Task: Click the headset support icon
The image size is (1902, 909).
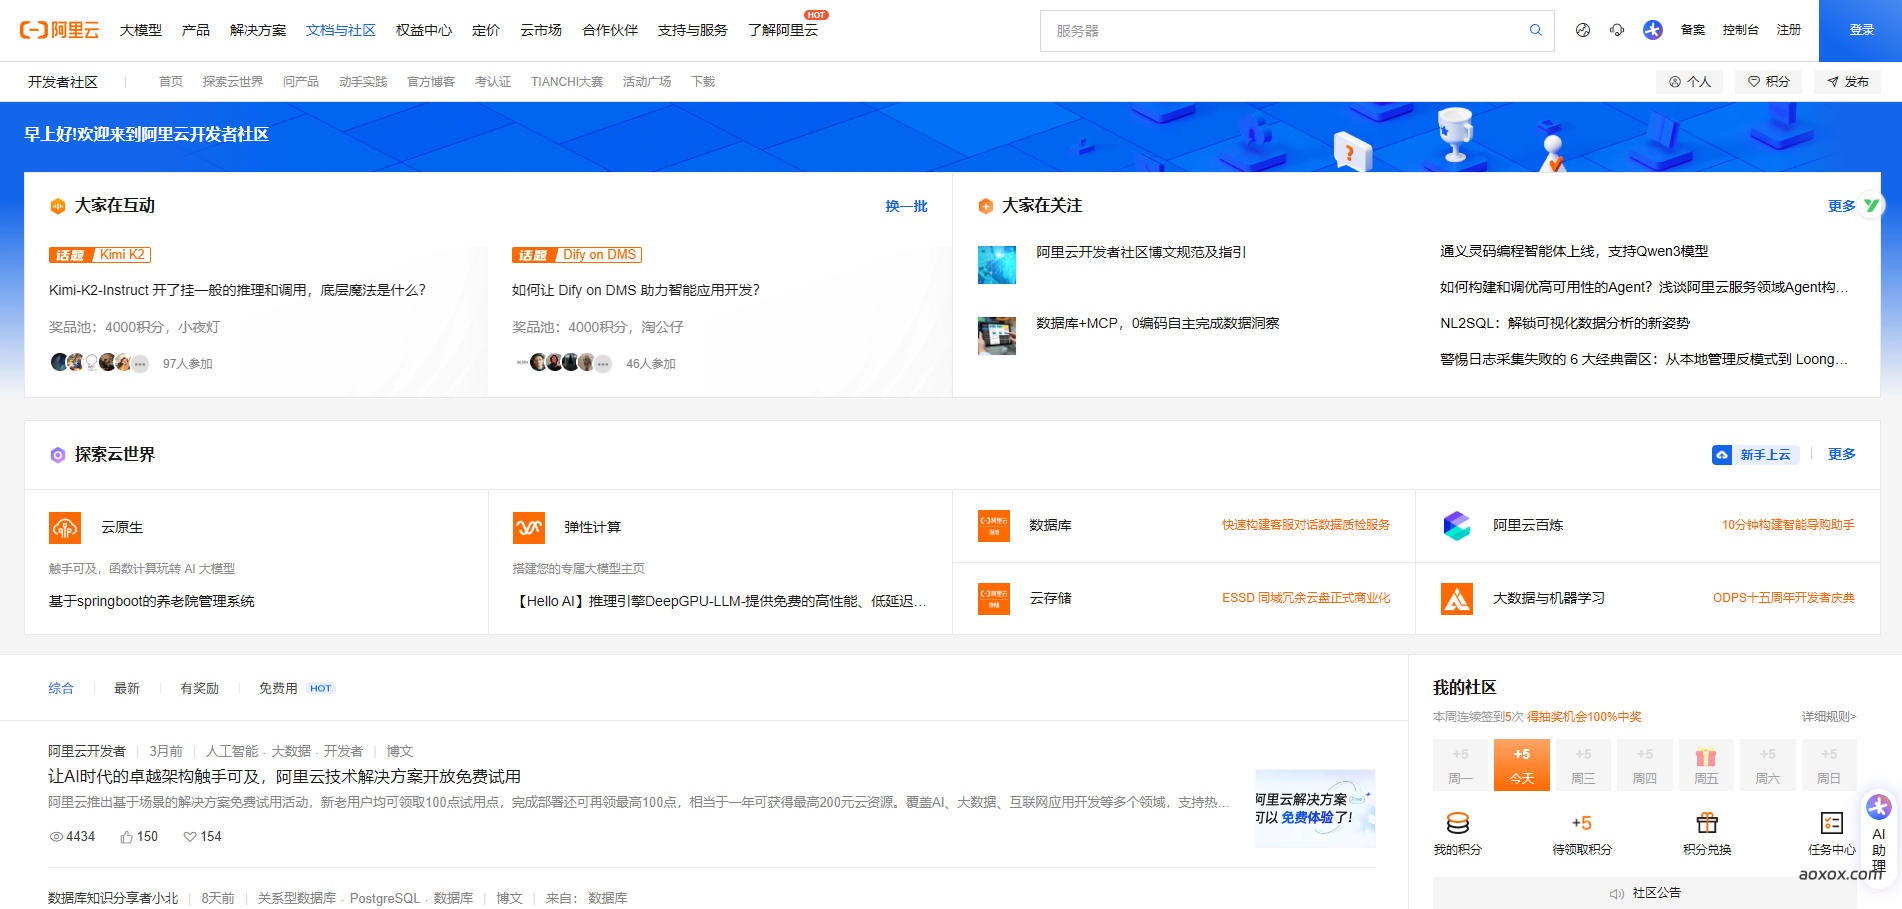Action: pos(1617,30)
